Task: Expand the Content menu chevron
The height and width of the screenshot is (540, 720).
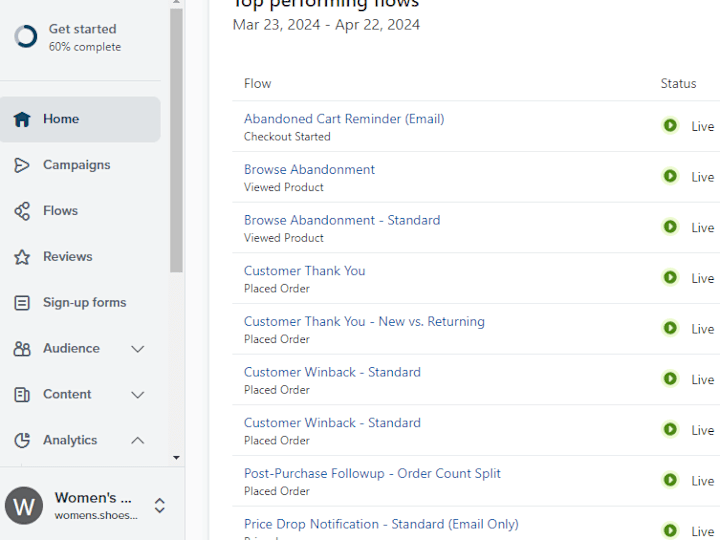Action: [138, 395]
